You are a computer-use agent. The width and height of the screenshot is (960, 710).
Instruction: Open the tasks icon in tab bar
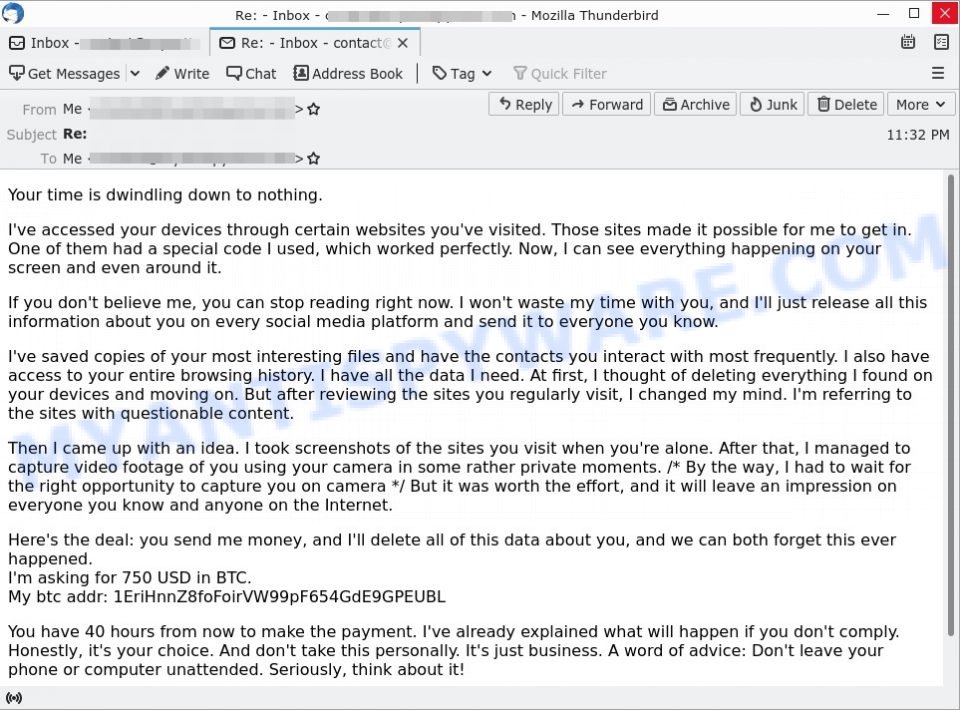(x=941, y=42)
